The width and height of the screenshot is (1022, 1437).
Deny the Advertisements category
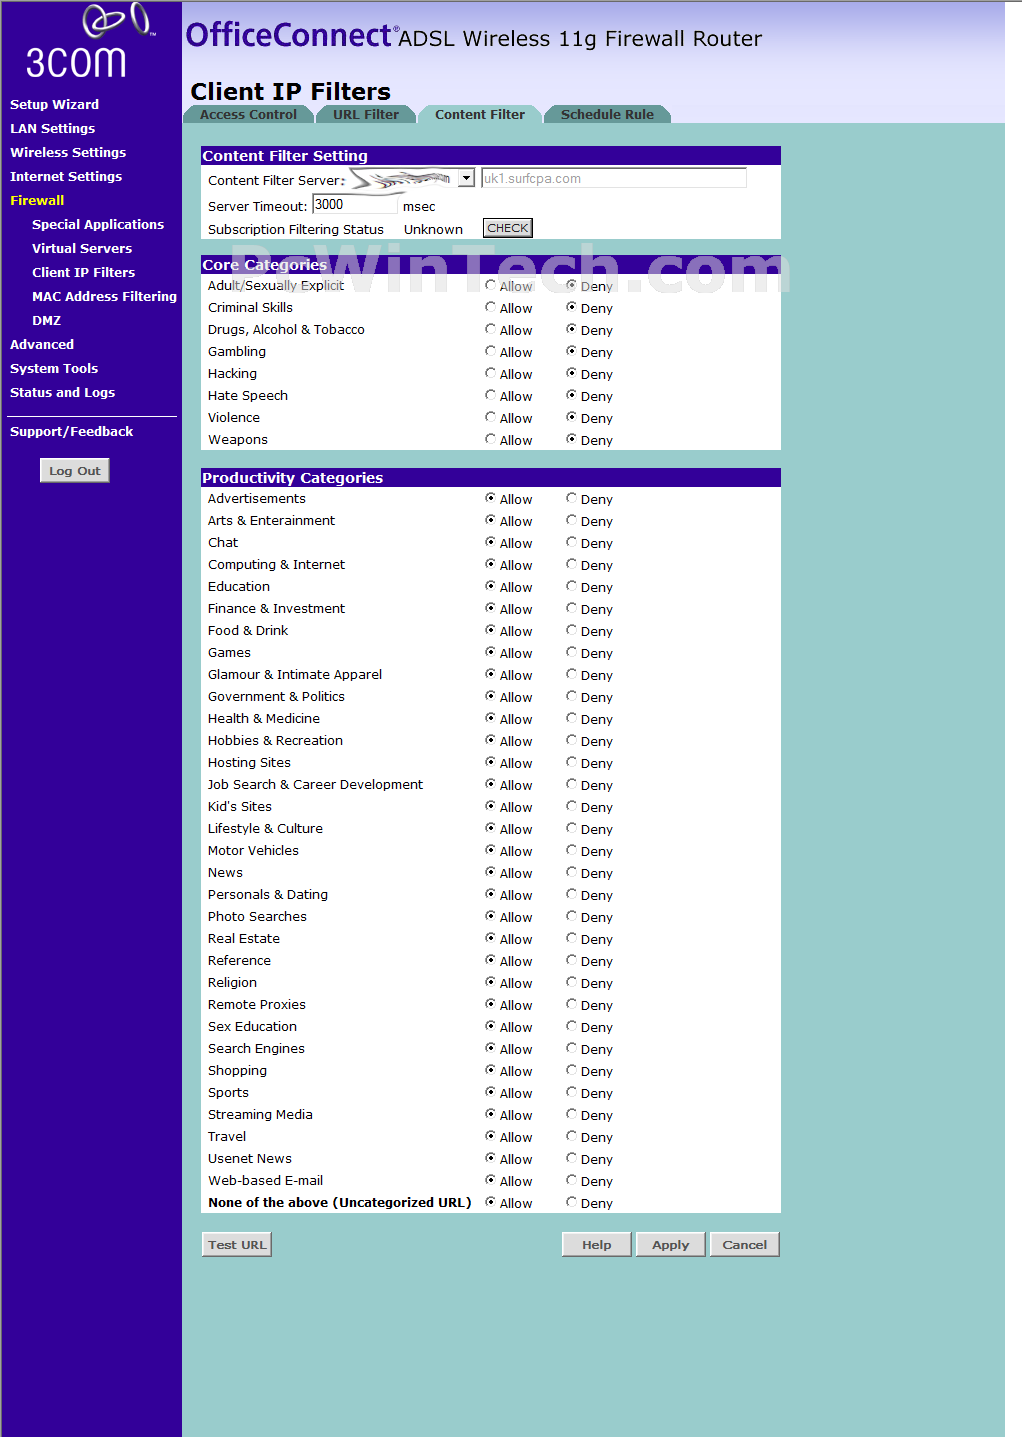click(571, 498)
